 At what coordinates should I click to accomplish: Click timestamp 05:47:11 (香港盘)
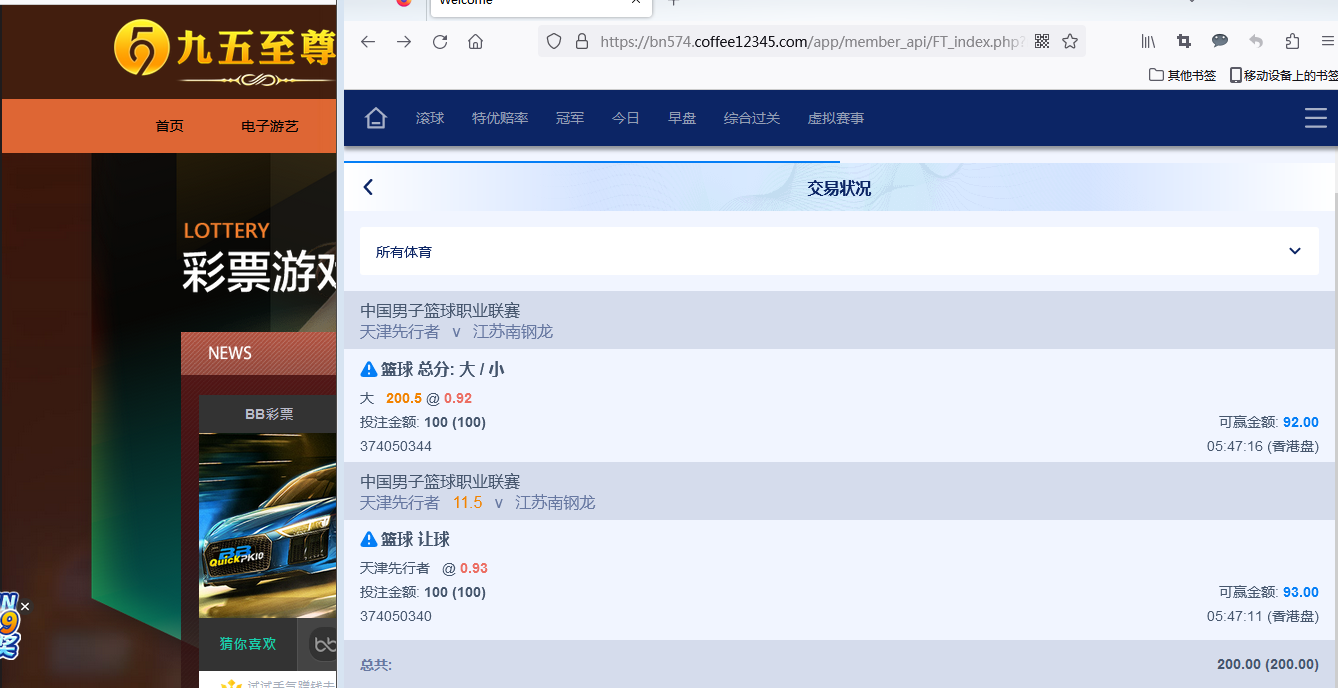pyautogui.click(x=1263, y=616)
